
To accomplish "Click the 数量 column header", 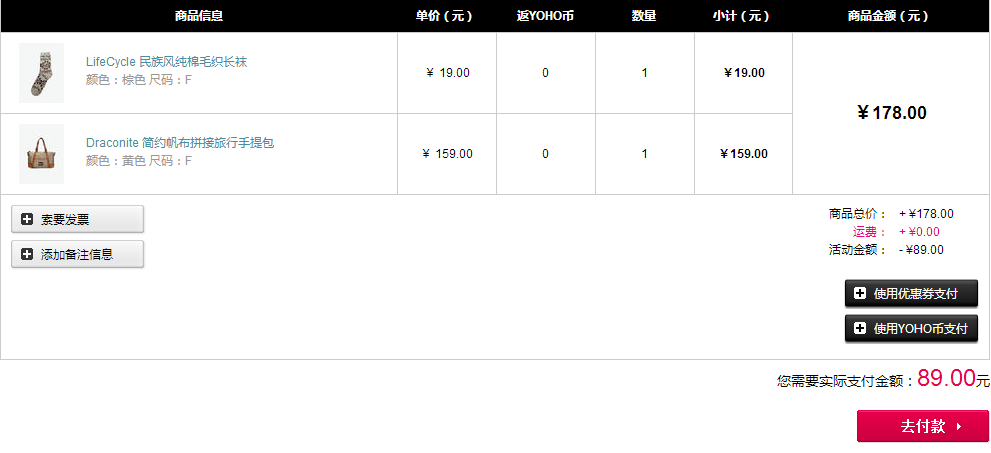I will [643, 16].
